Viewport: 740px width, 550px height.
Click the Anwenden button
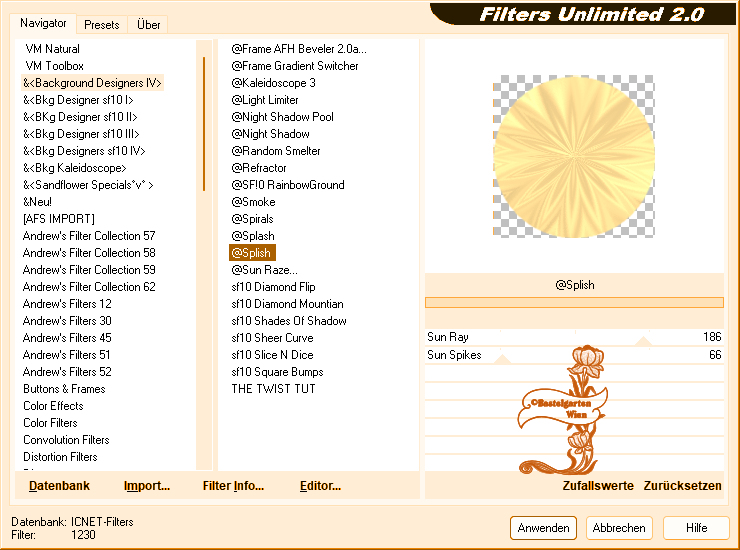(543, 528)
